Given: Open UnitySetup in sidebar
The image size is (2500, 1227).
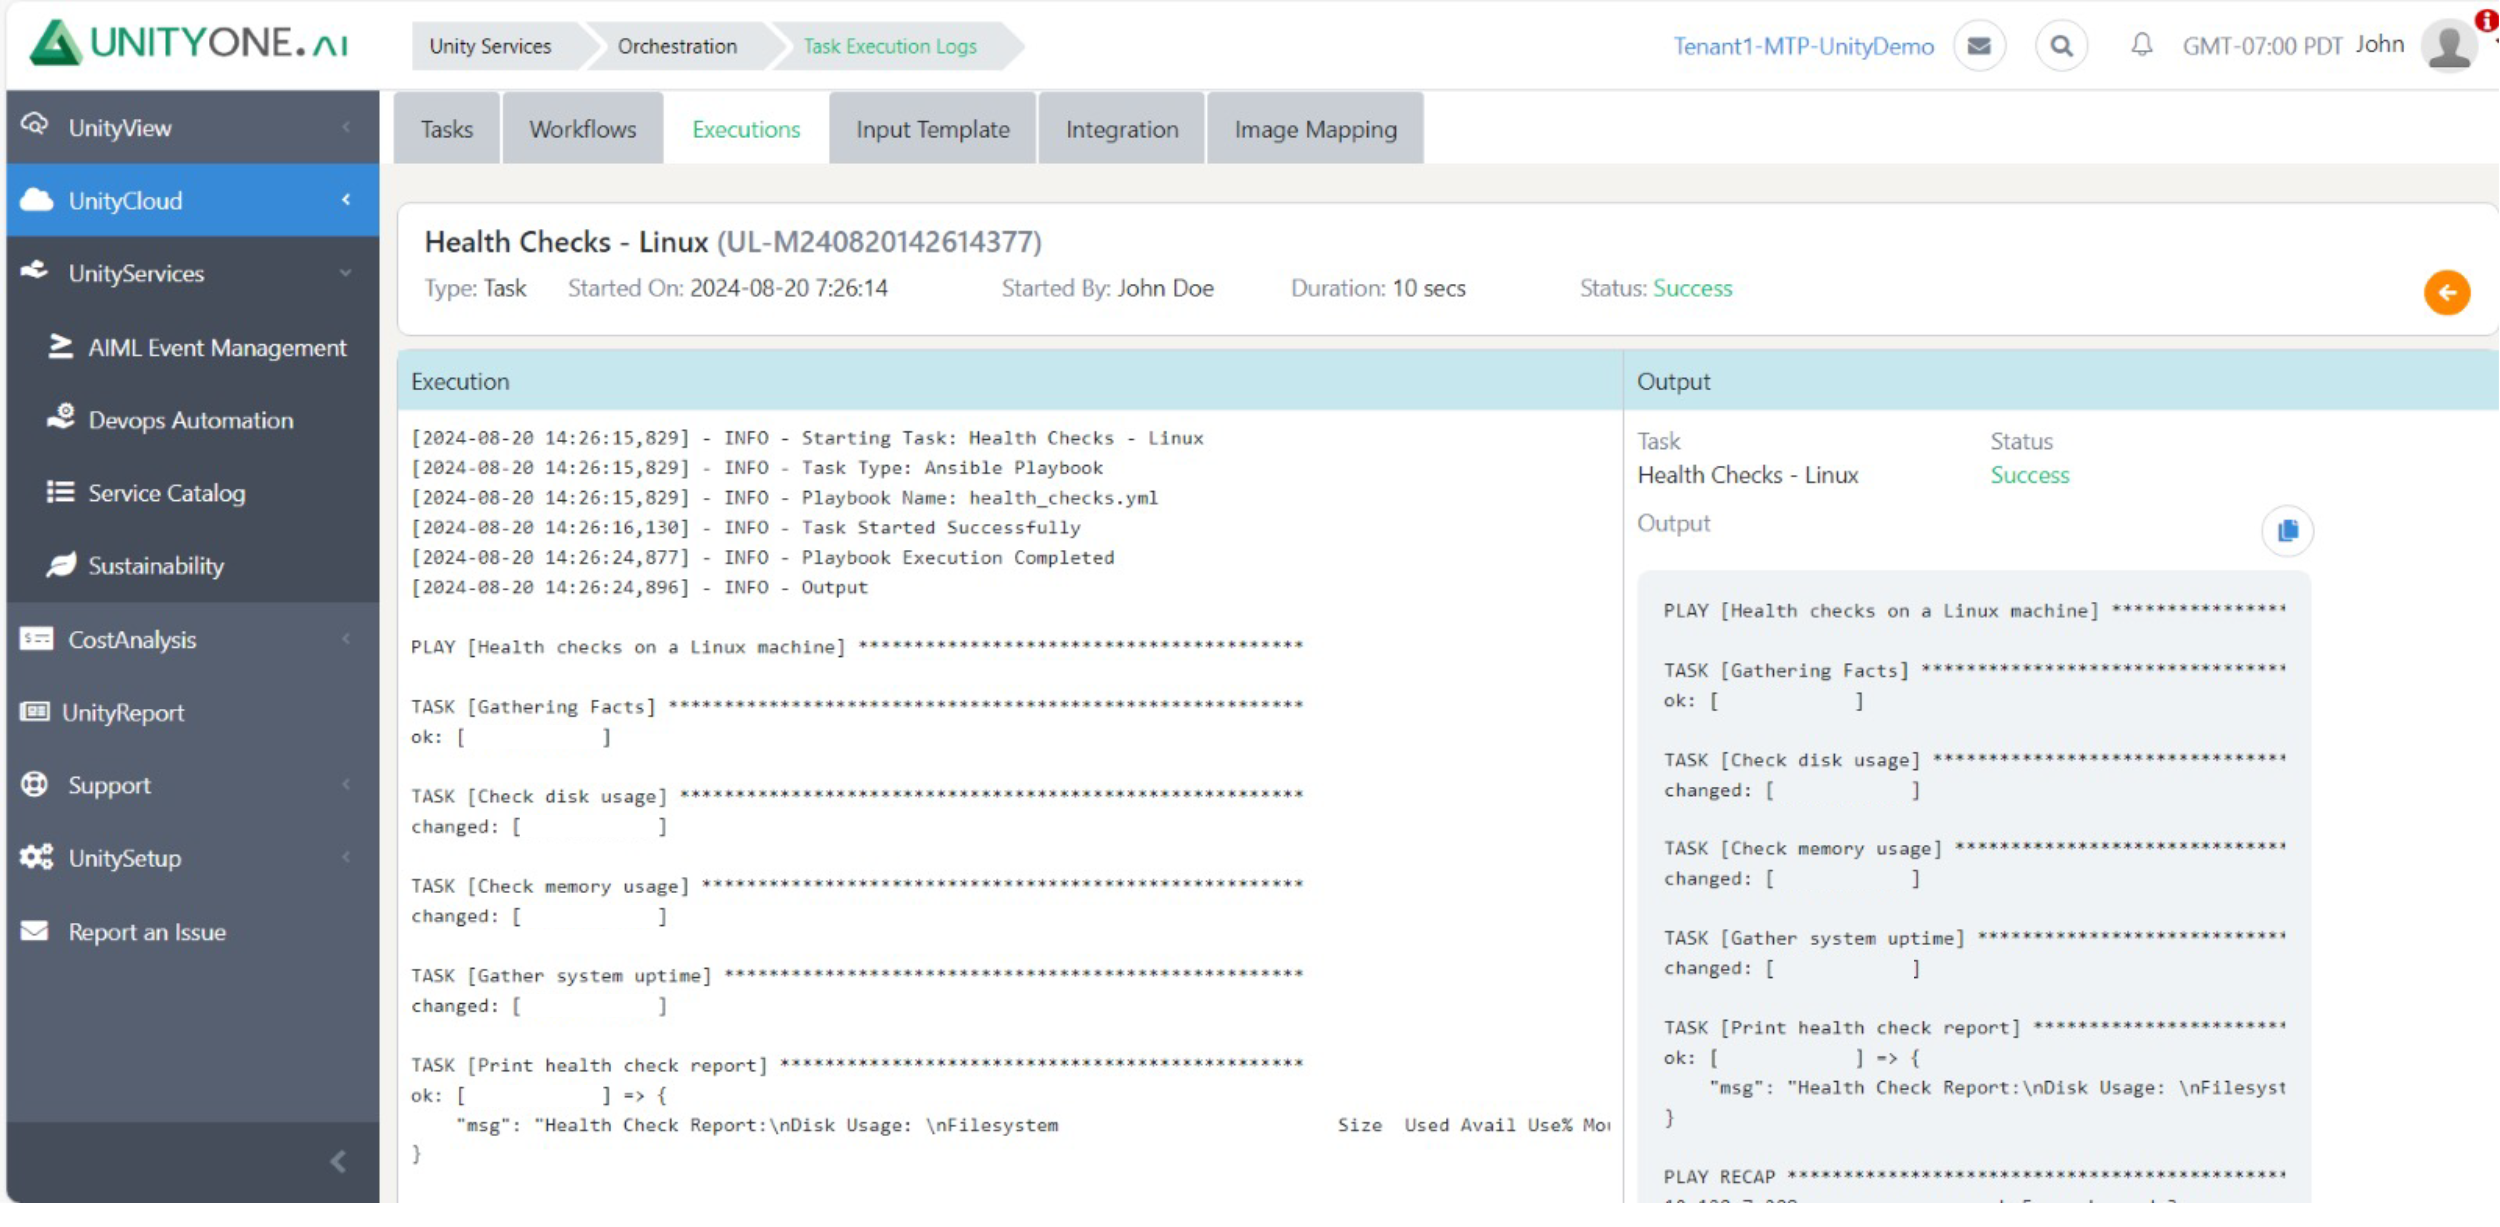Looking at the screenshot, I should (193, 858).
